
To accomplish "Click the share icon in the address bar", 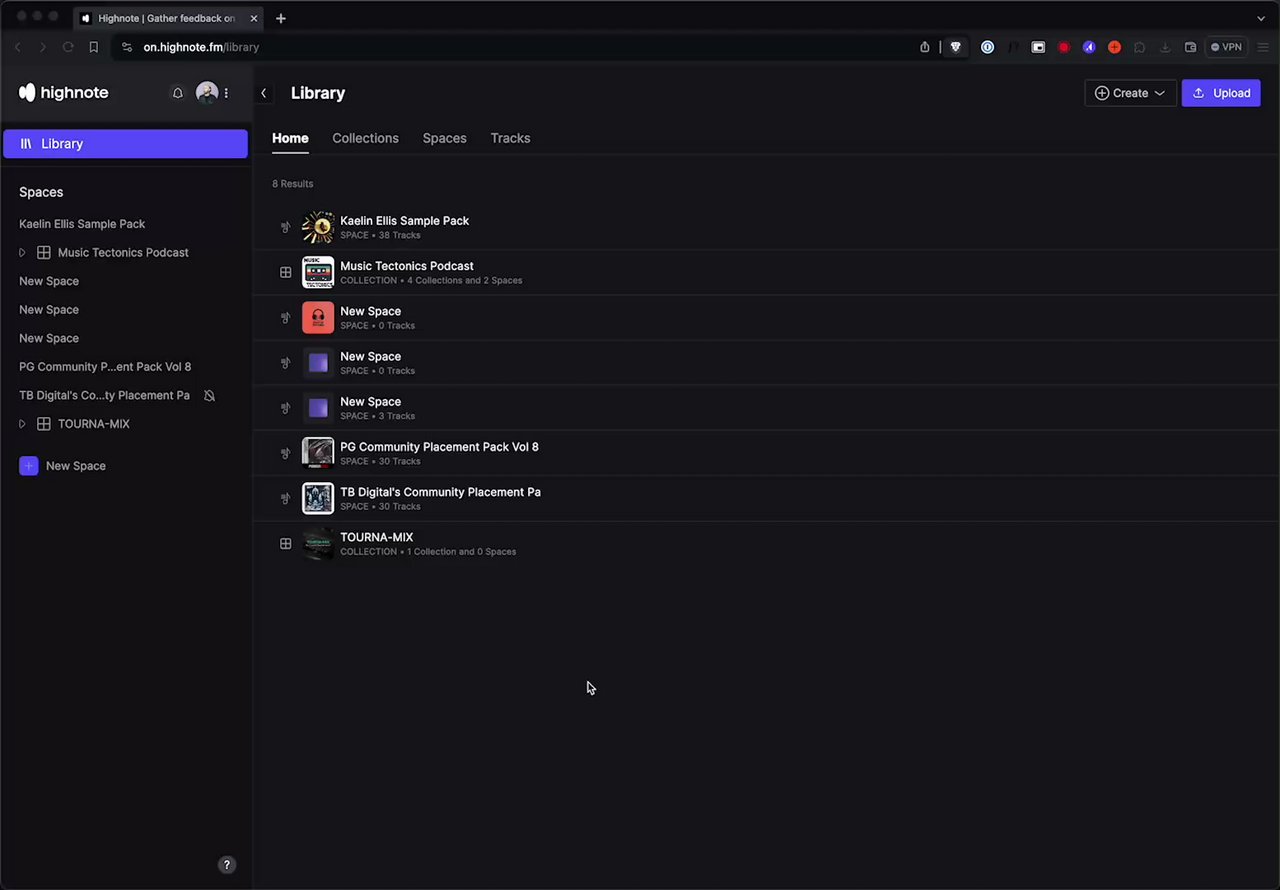I will [925, 47].
